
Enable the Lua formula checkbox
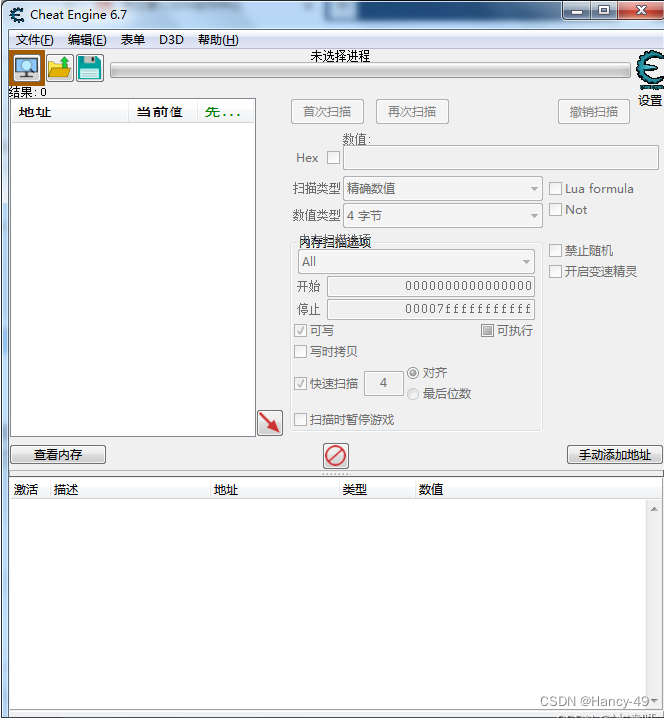[x=555, y=189]
